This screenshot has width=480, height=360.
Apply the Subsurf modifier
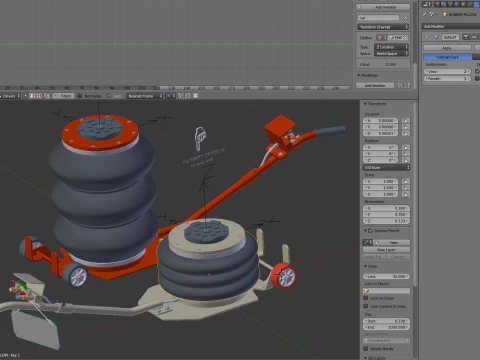pos(447,48)
